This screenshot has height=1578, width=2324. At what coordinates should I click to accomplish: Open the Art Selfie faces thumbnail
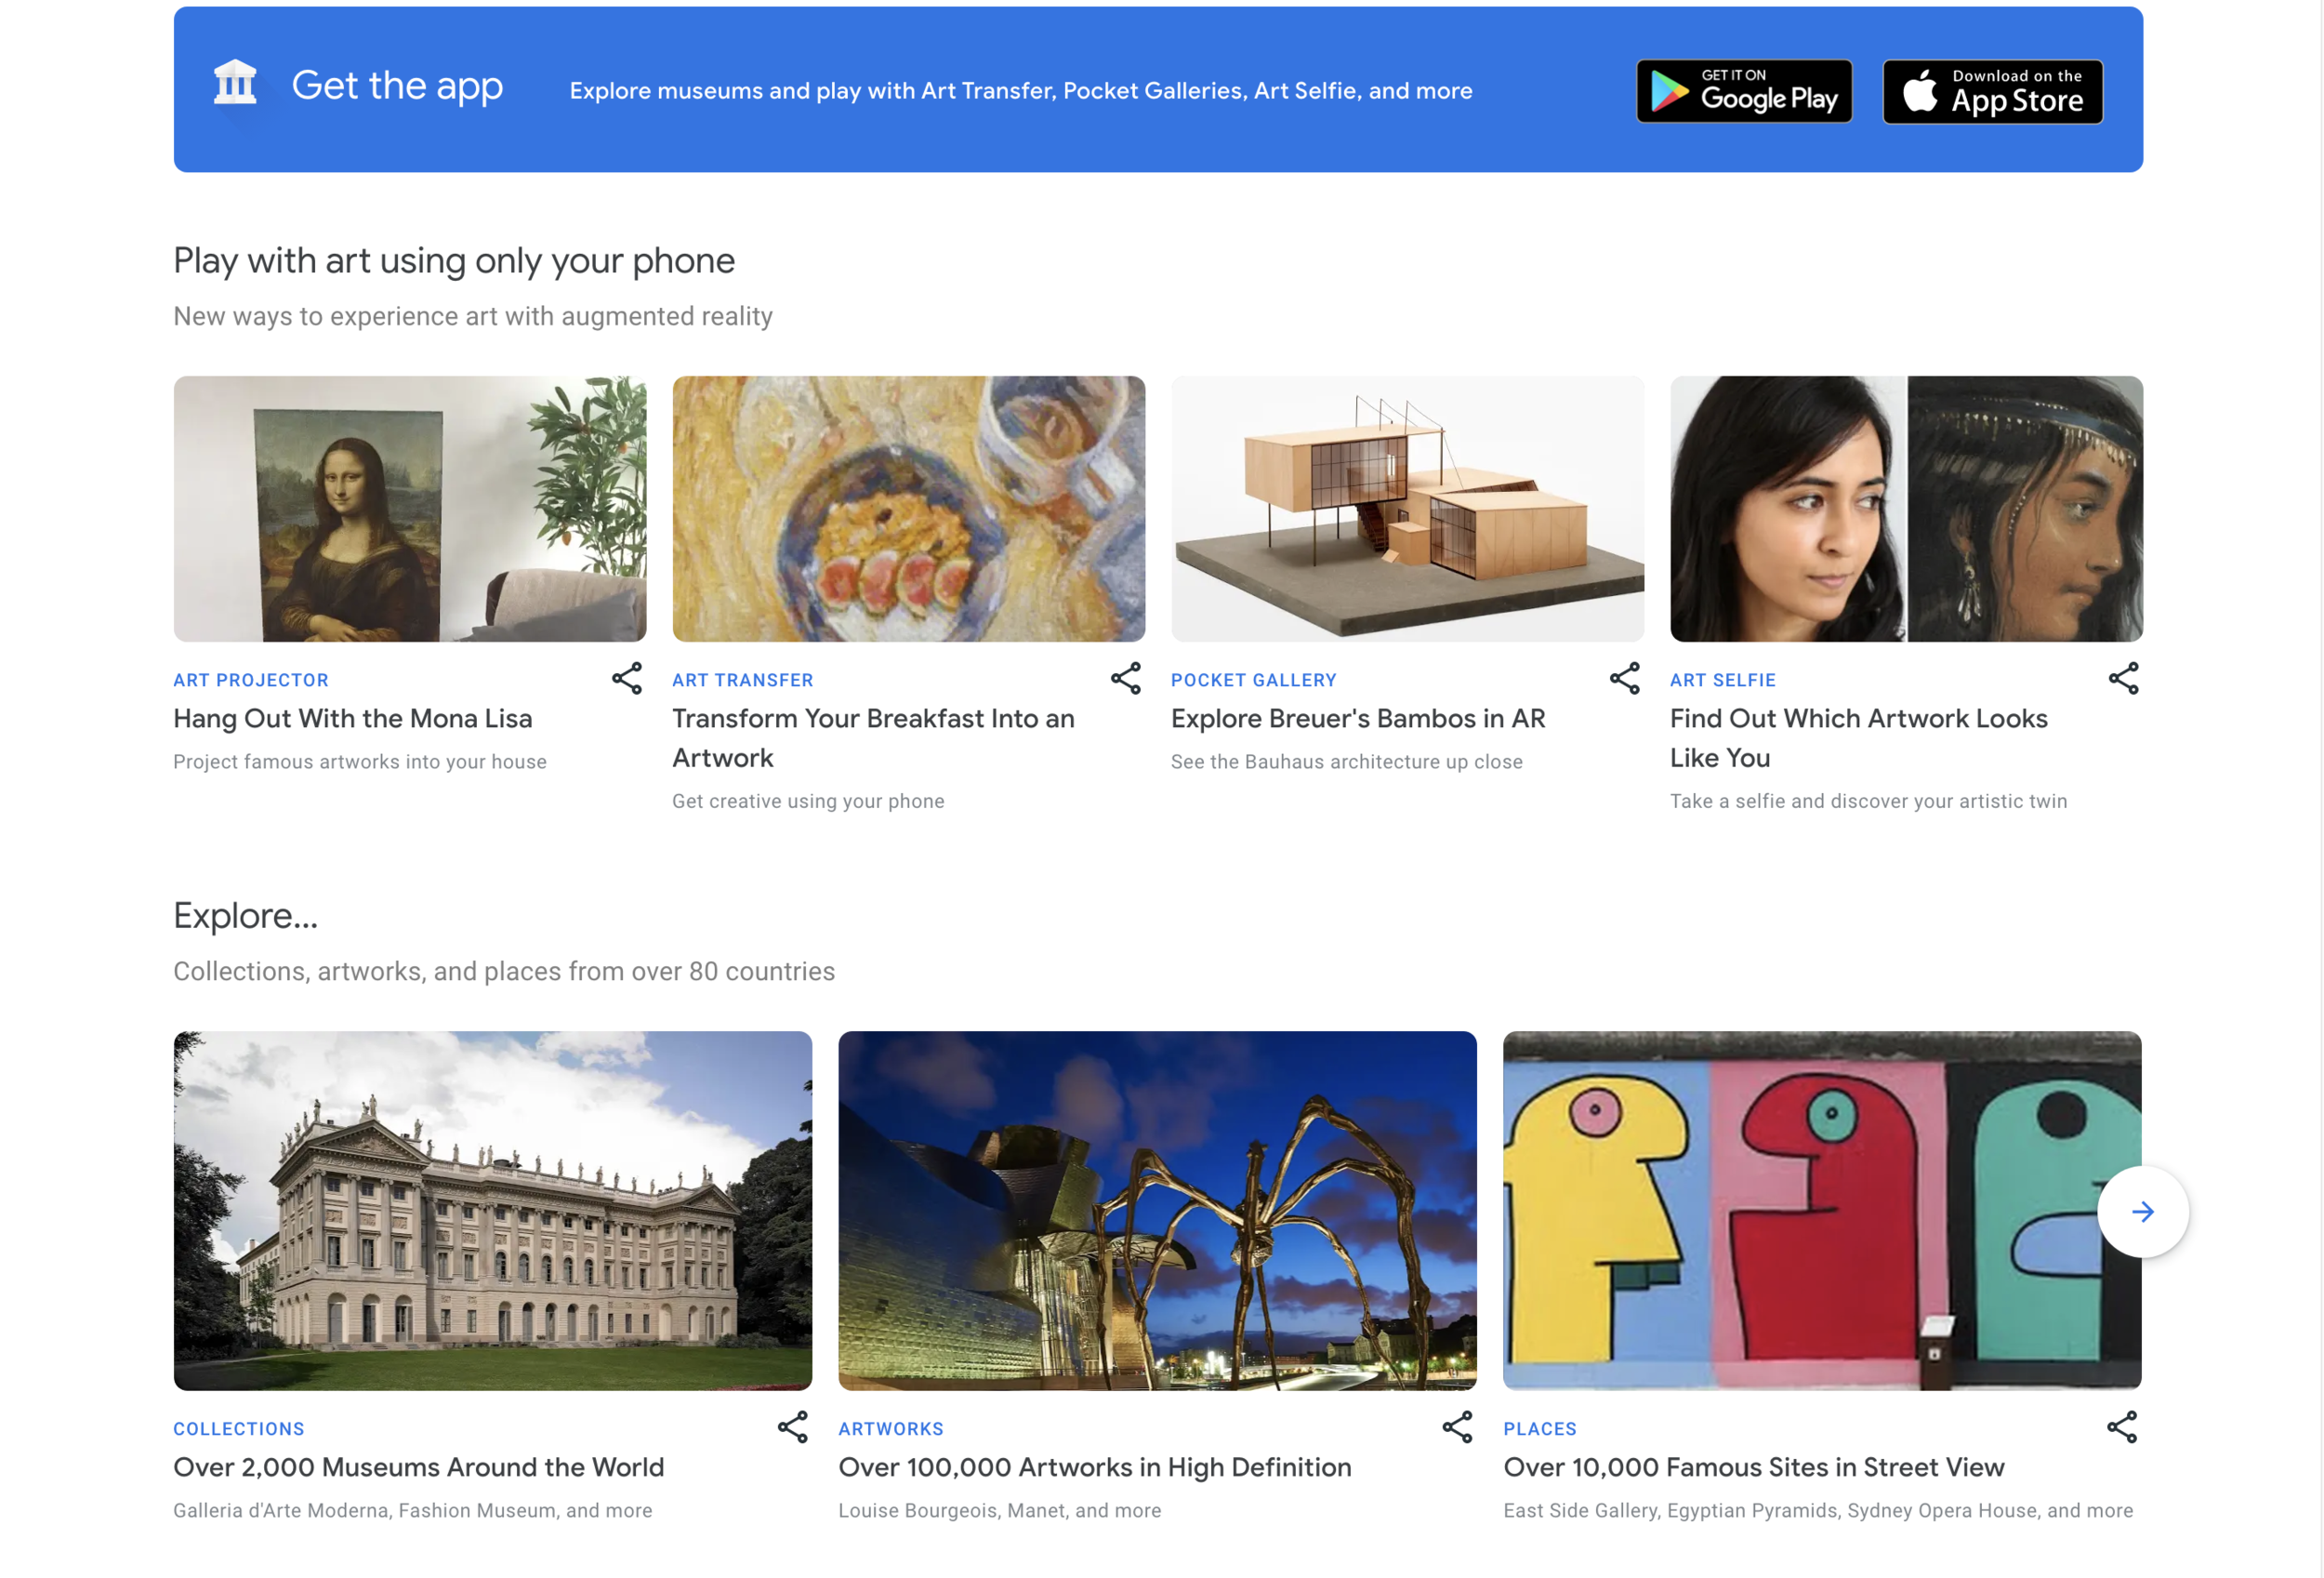coord(1907,509)
